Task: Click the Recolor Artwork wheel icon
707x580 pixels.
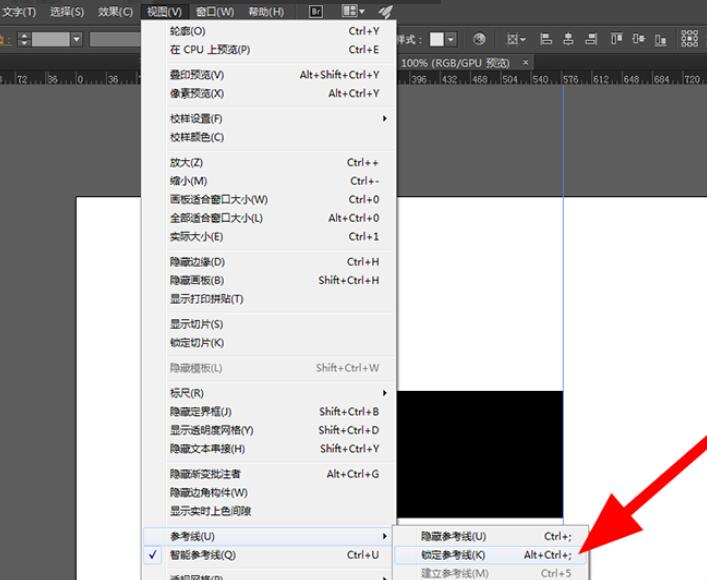Action: tap(479, 39)
